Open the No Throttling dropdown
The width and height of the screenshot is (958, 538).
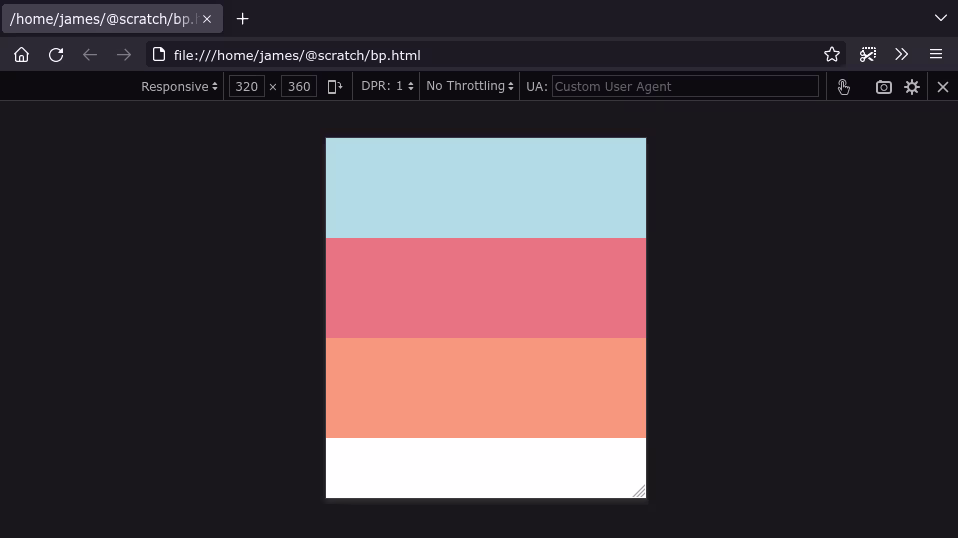(x=469, y=86)
